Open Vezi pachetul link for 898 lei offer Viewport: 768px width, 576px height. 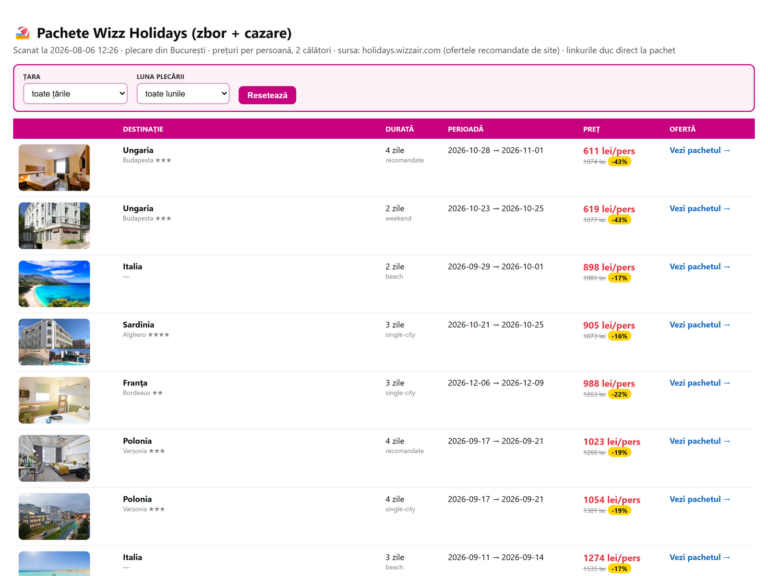700,267
